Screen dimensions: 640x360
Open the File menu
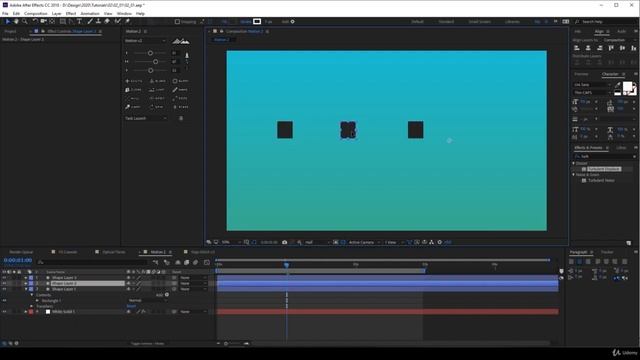pos(5,13)
